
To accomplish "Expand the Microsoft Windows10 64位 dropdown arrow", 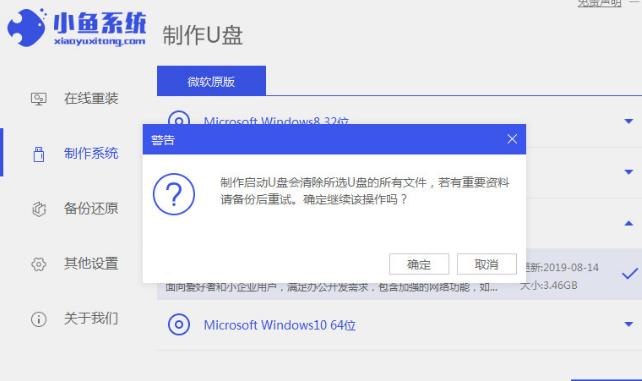I will (629, 325).
